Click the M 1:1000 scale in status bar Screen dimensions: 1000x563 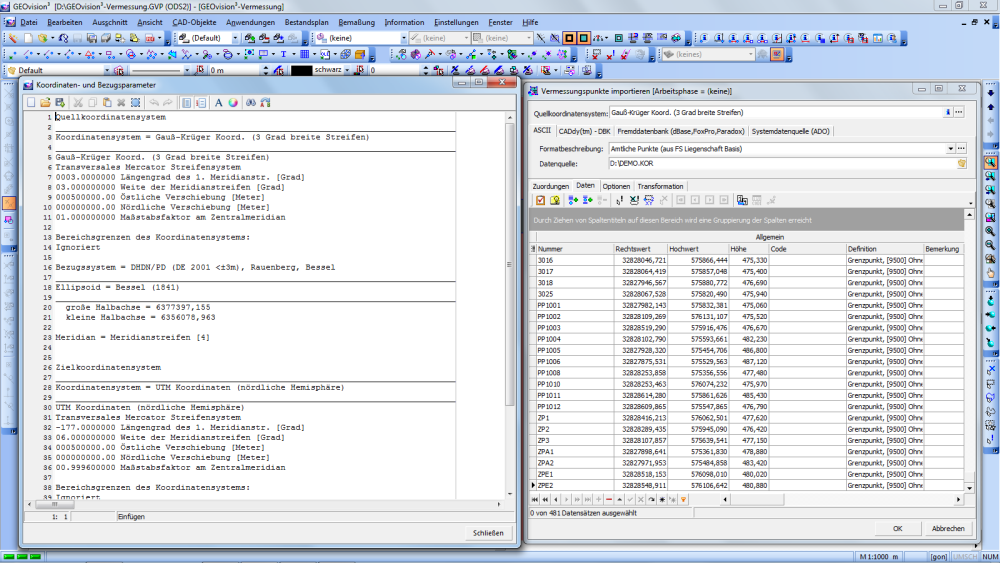point(878,557)
